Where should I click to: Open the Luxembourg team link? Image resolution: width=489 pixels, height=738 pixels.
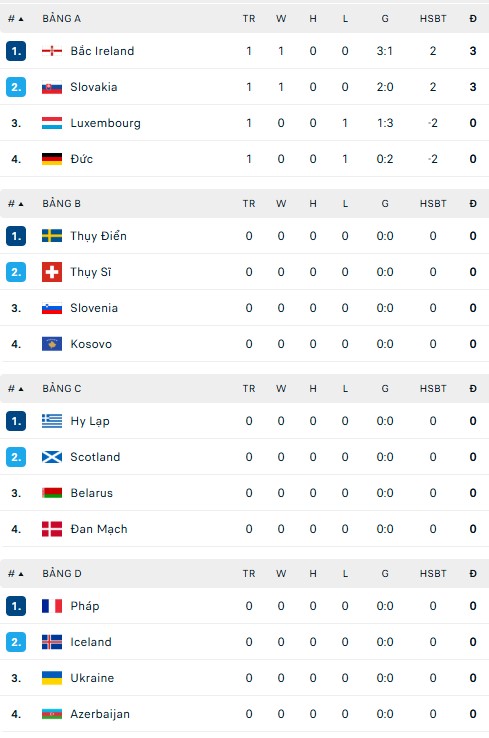(x=105, y=123)
